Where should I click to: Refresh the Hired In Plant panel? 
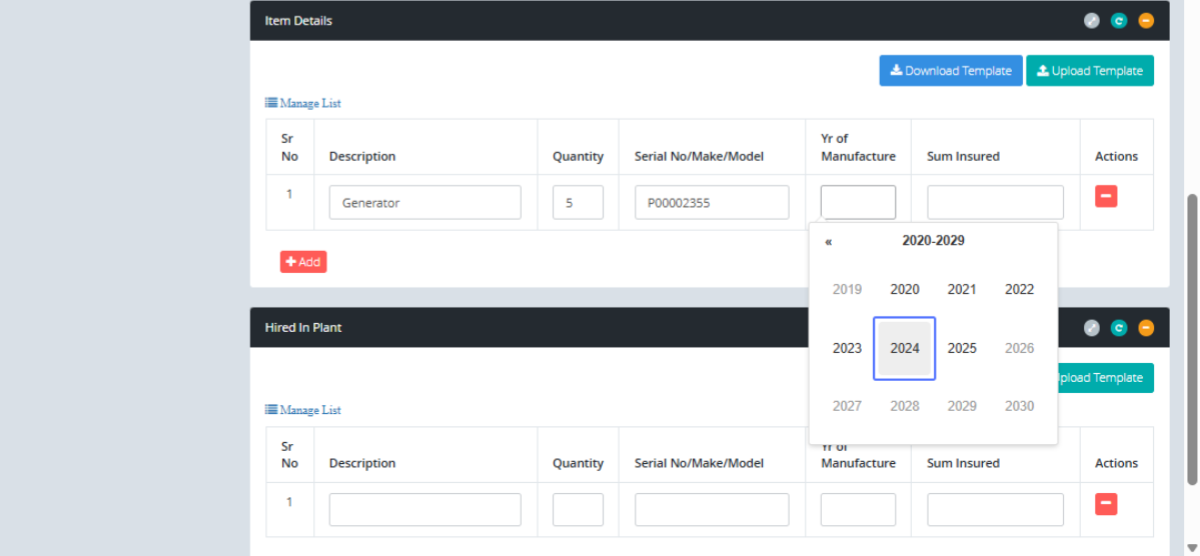click(1119, 328)
